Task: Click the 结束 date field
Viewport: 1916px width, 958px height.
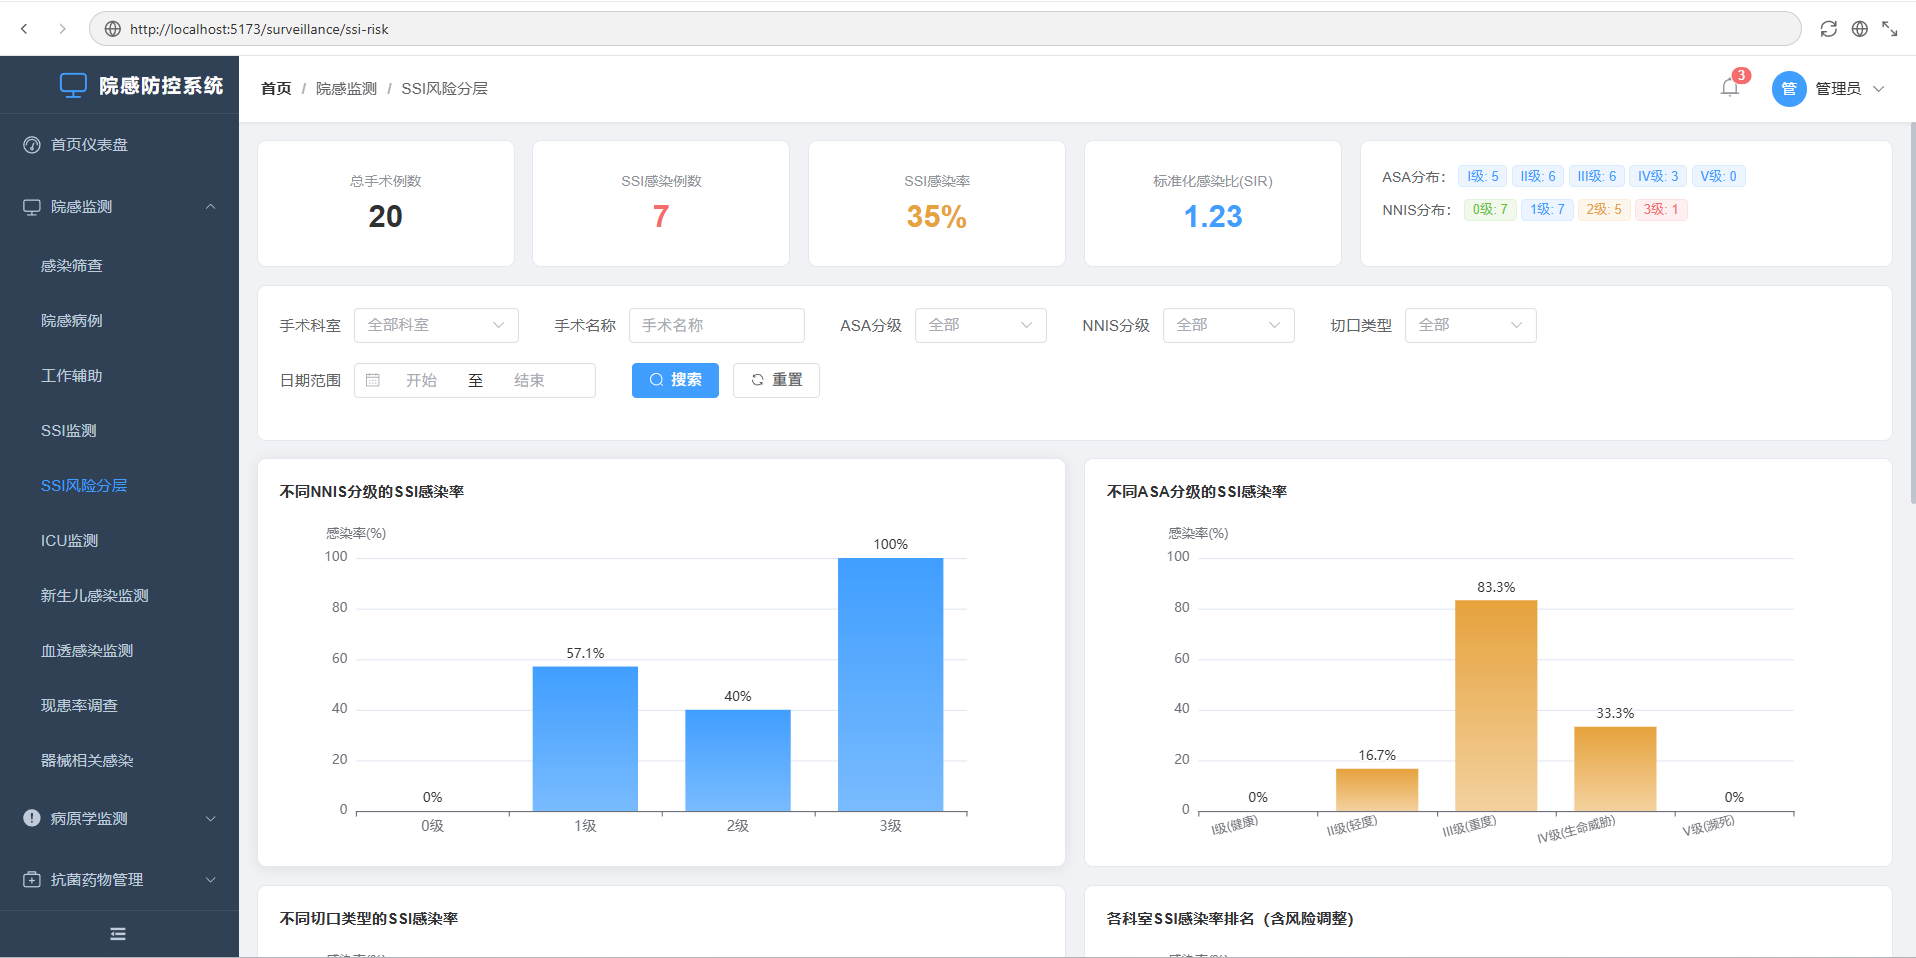Action: coord(529,380)
